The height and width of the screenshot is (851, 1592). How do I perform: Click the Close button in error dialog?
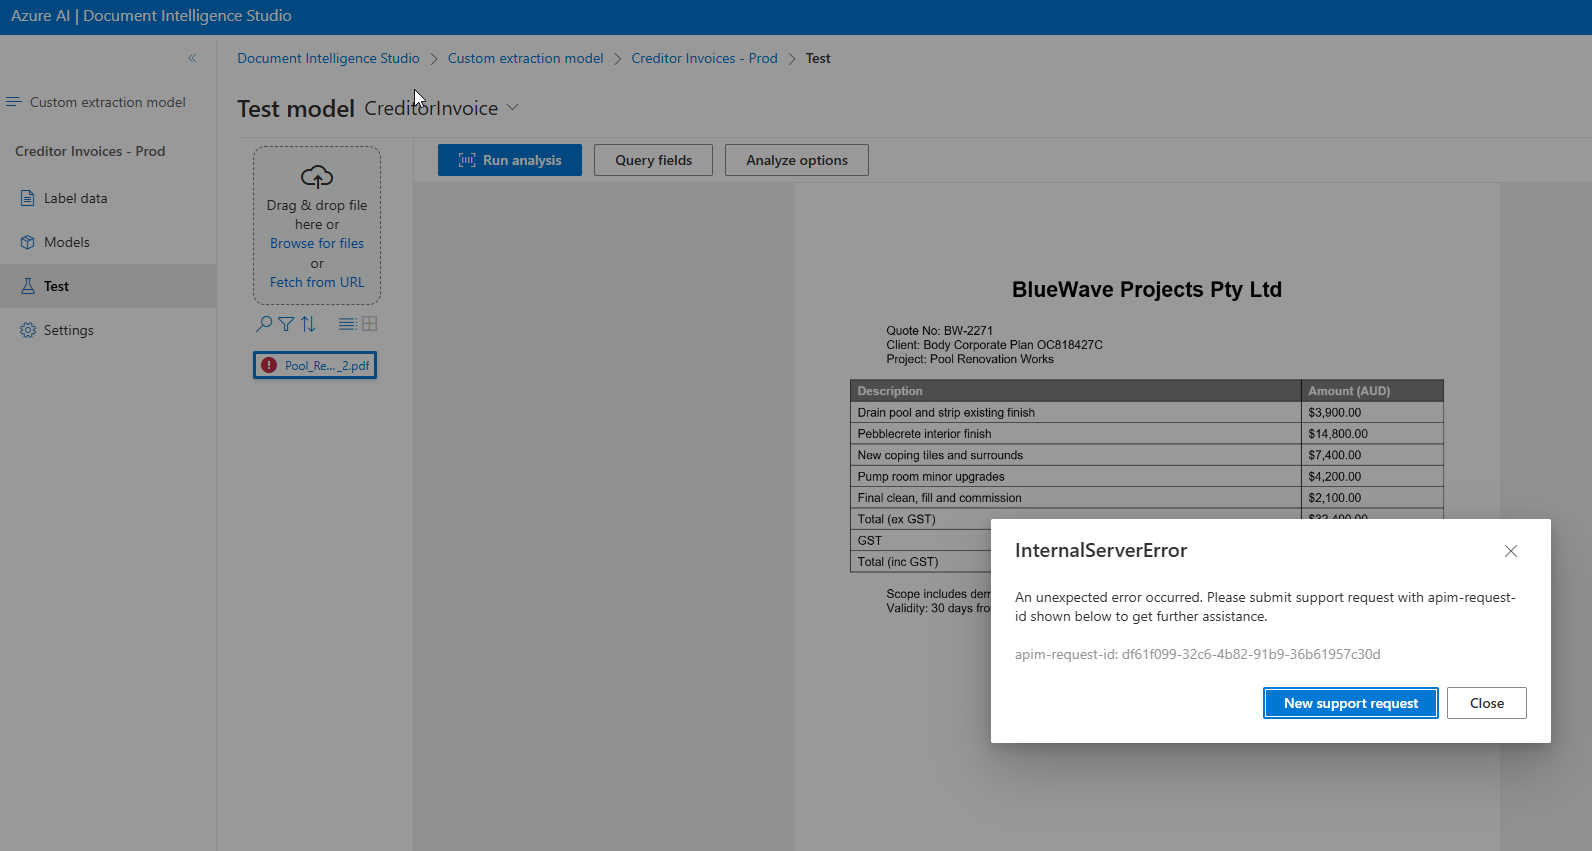(1487, 703)
